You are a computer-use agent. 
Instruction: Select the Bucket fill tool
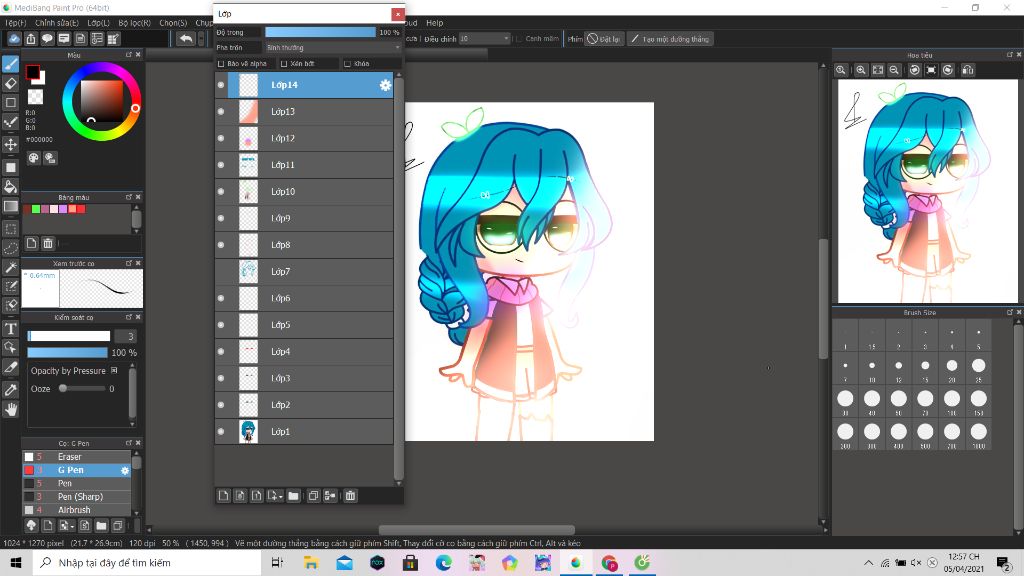[10, 187]
